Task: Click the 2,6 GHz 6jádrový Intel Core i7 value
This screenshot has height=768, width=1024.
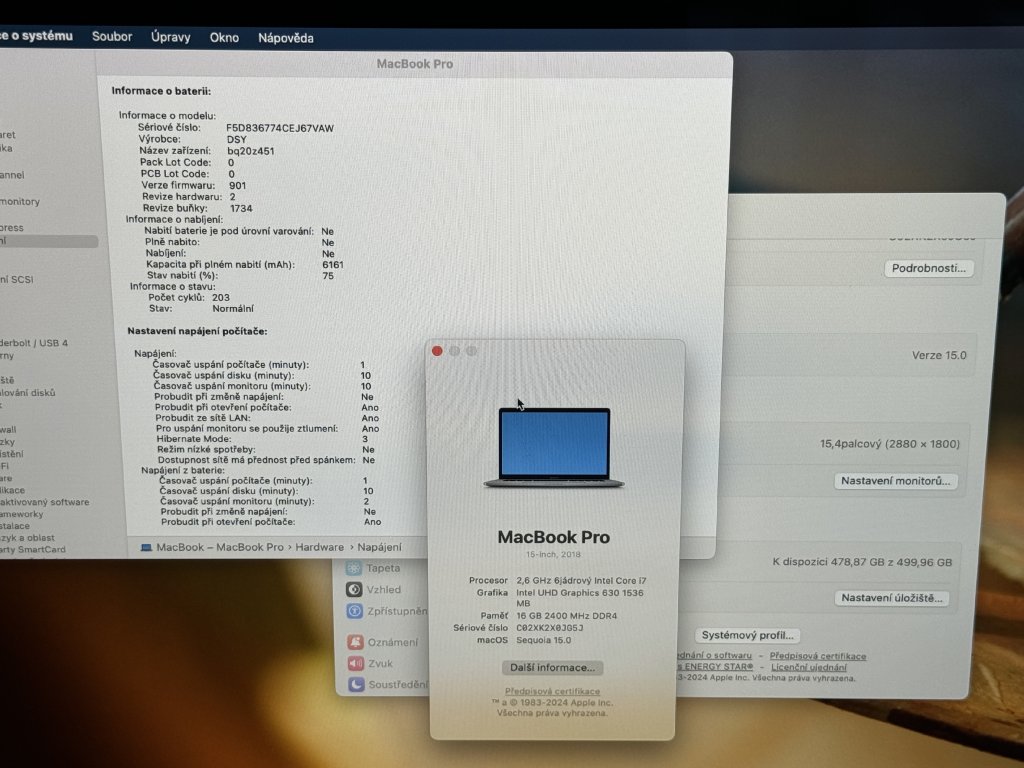Action: tap(581, 581)
